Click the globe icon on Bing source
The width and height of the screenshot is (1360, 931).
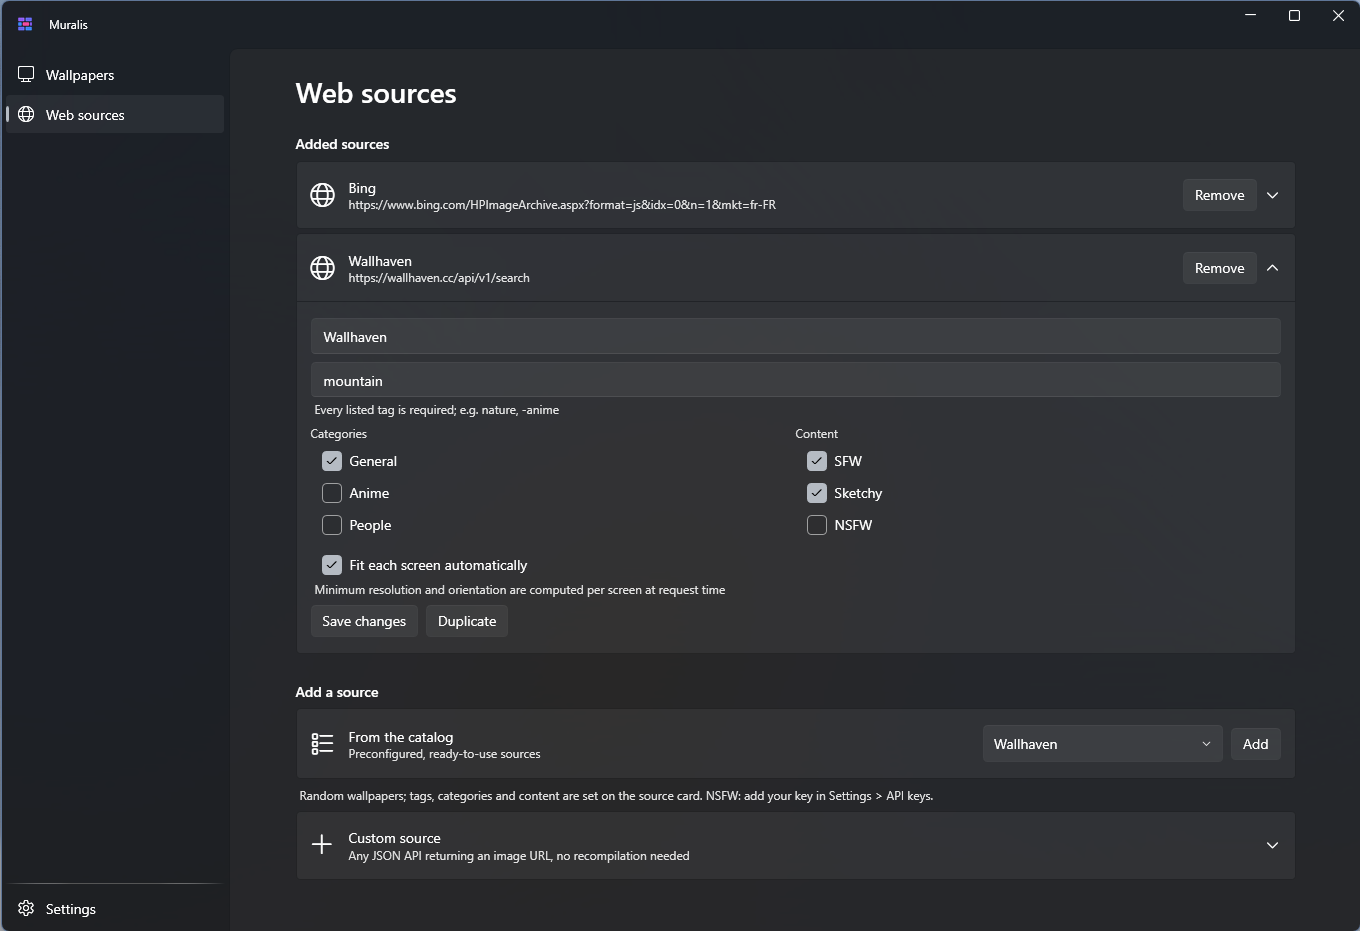point(322,195)
